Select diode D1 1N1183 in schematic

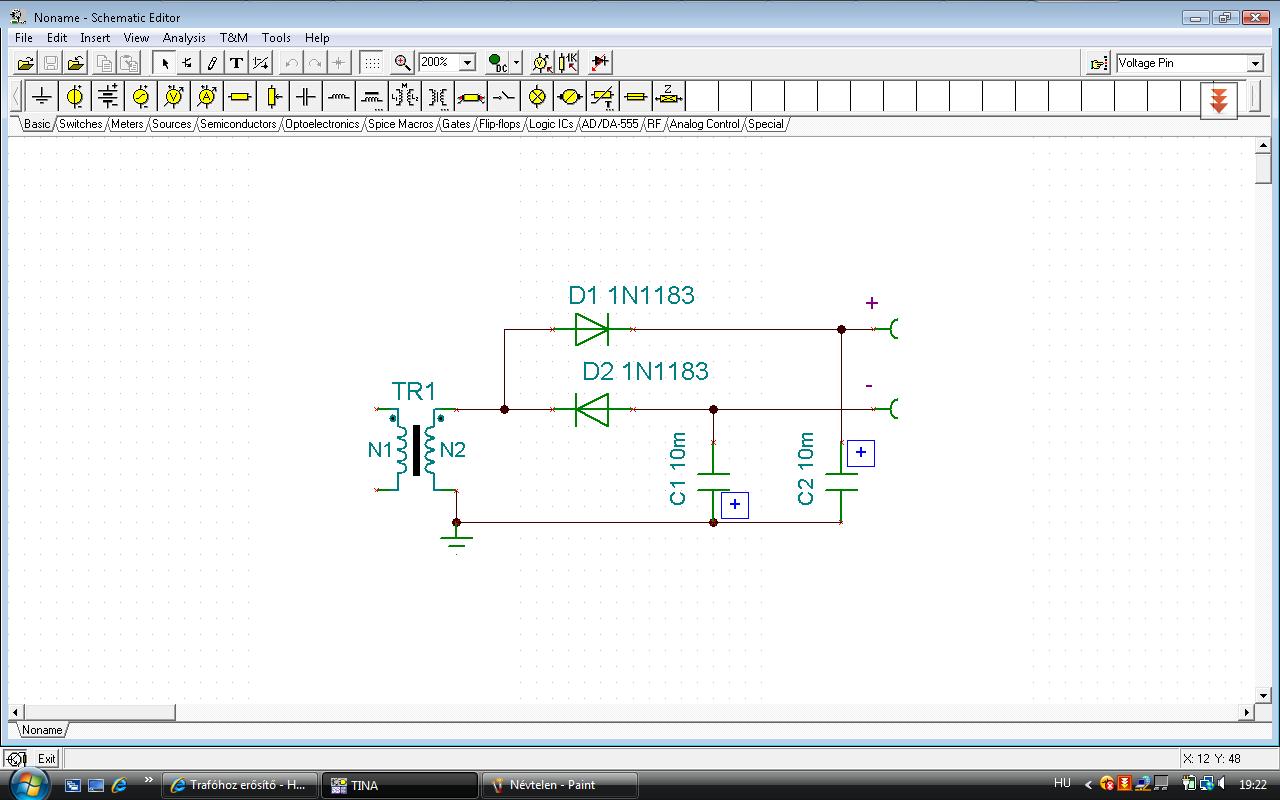pyautogui.click(x=593, y=328)
